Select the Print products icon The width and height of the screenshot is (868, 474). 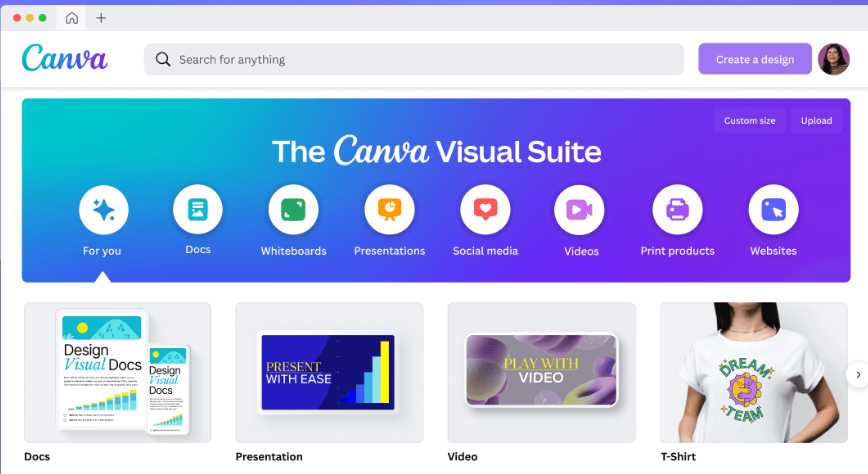click(x=677, y=210)
